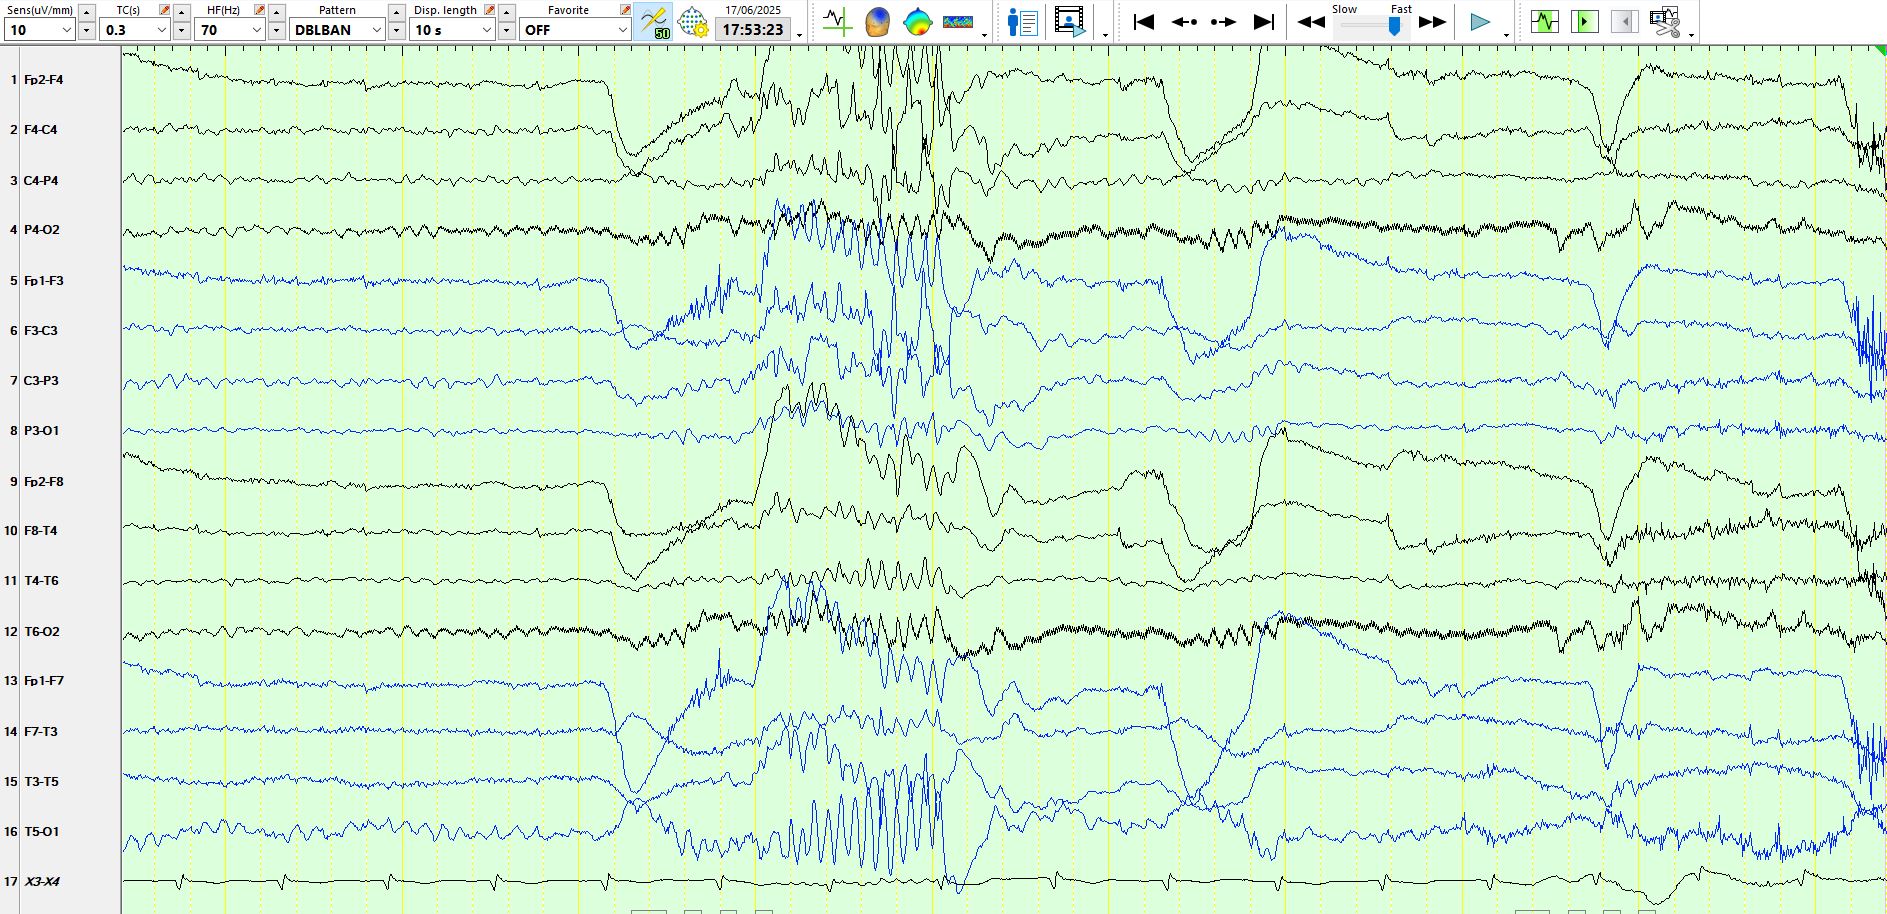Screen dimensions: 1887x914
Task: Step Disp. length up with the arrow
Action: (x=507, y=12)
